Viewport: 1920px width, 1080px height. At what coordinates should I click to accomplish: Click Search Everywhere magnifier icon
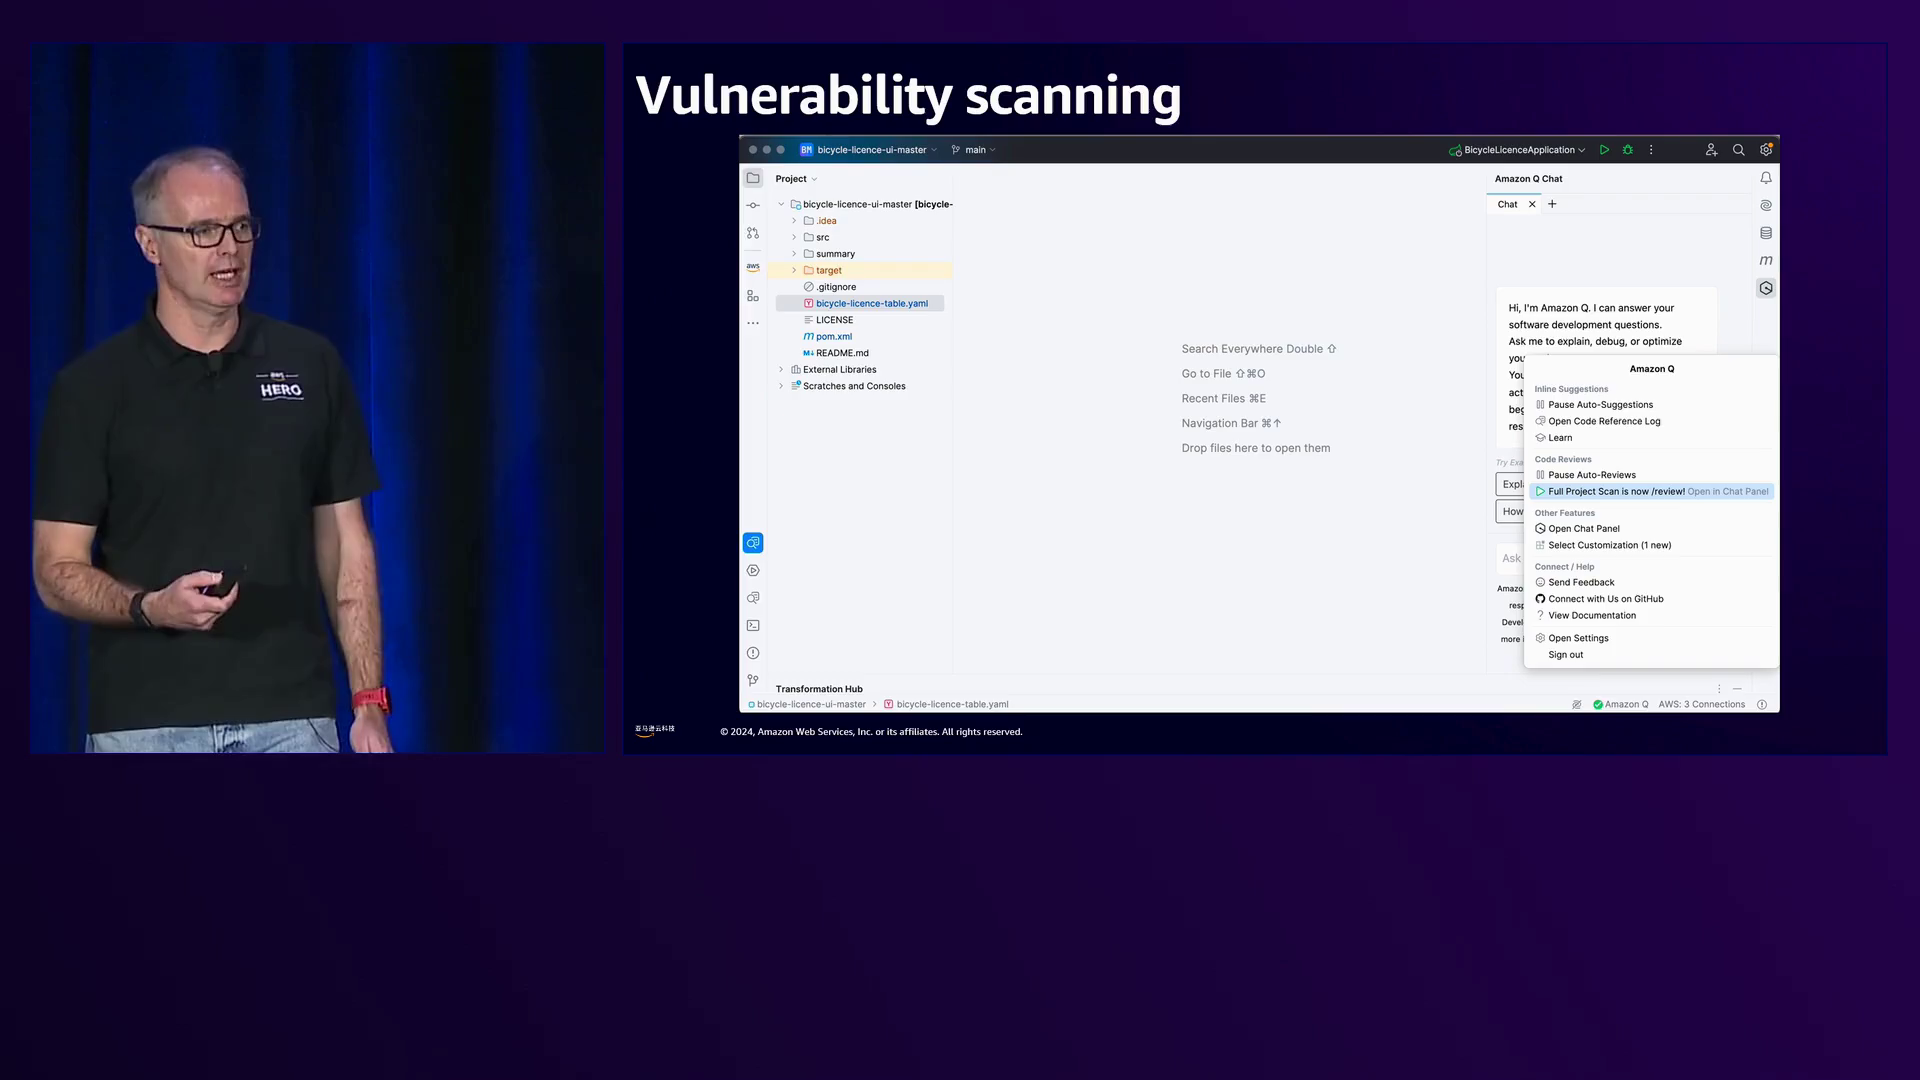pyautogui.click(x=1739, y=150)
